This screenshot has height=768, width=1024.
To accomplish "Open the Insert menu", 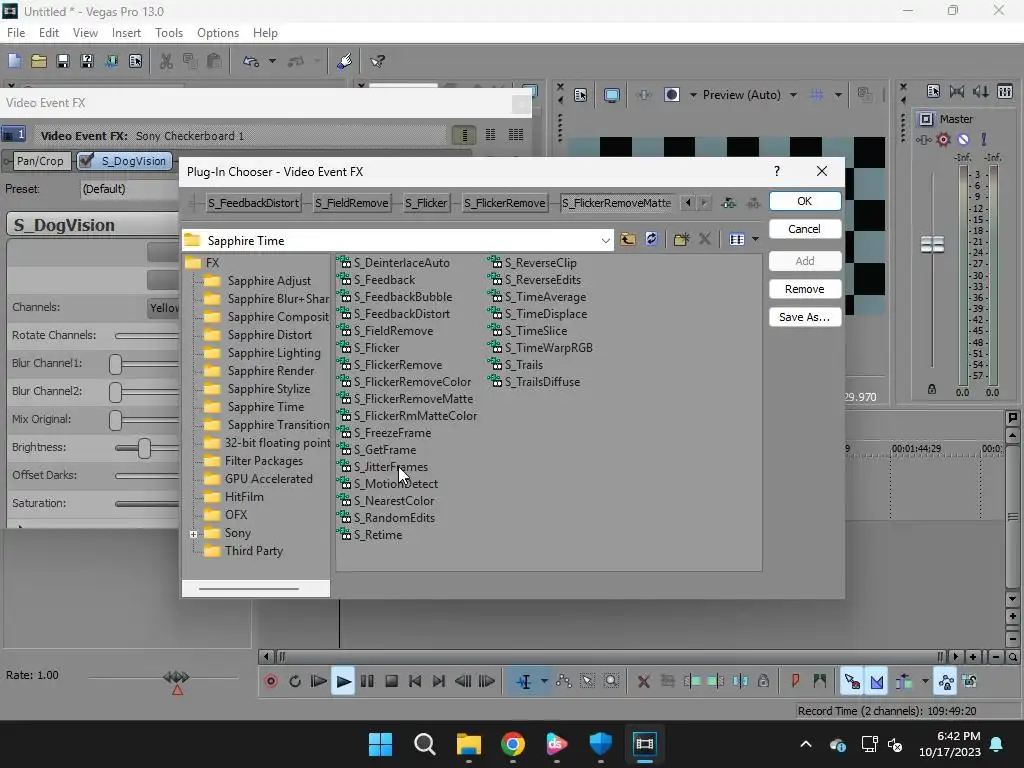I will point(126,33).
